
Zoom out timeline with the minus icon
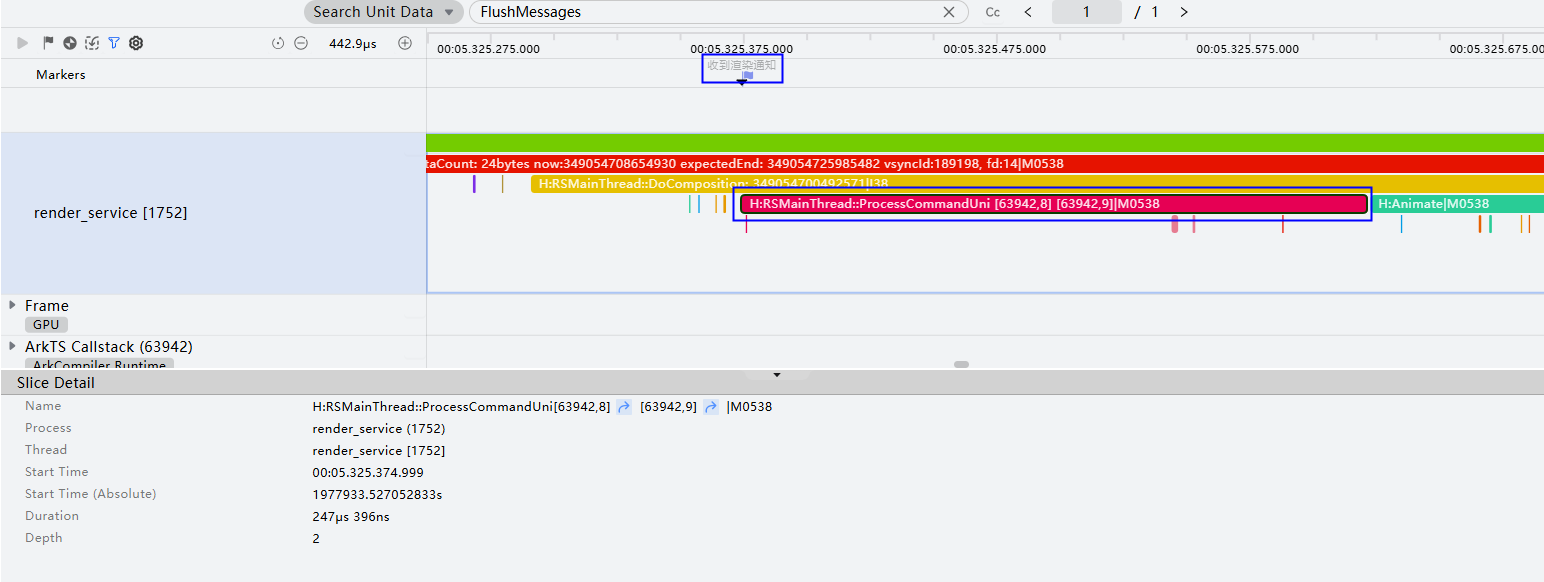click(x=300, y=43)
